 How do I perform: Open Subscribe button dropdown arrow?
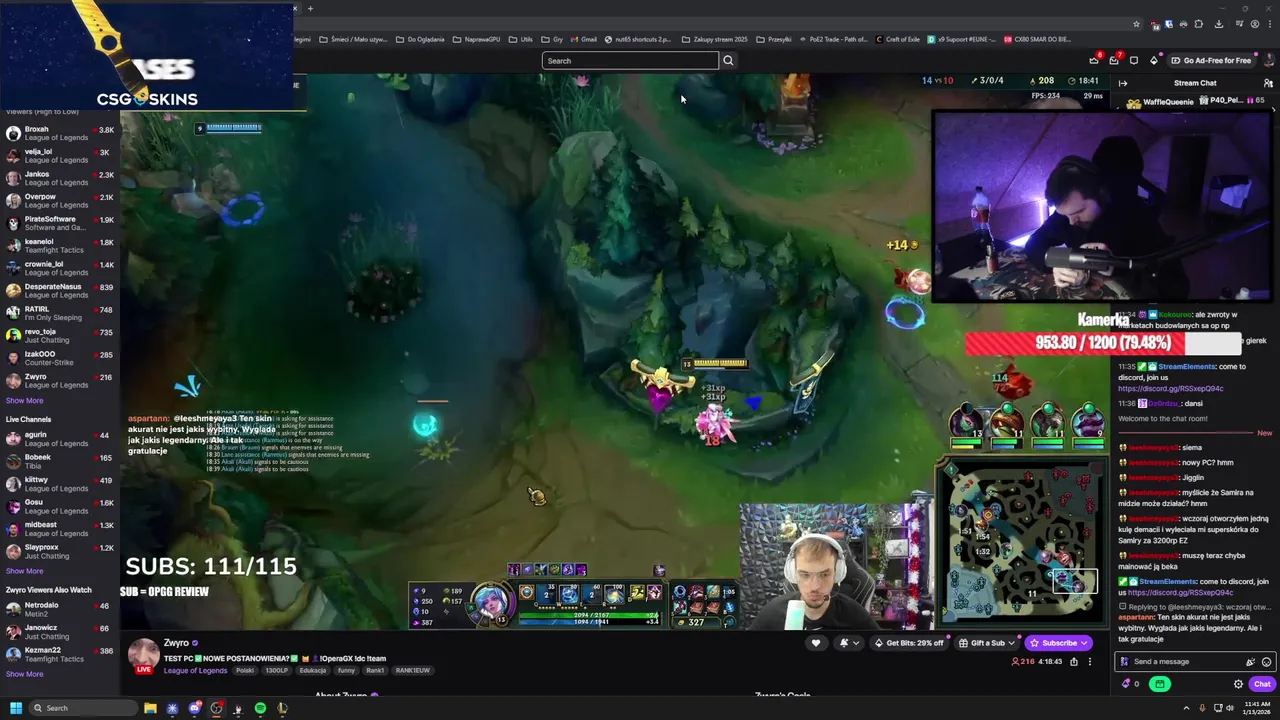tap(1086, 643)
